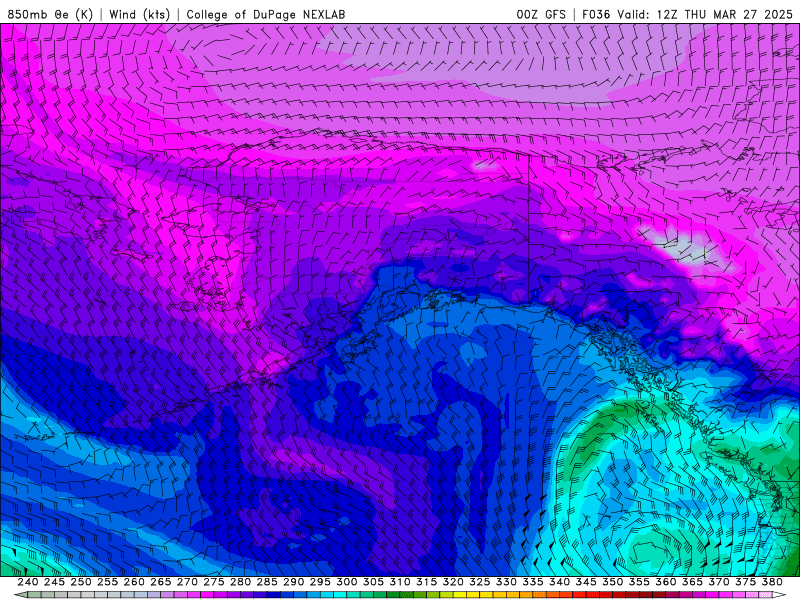Click the 295 value on the color scale
800x600 pixels.
pos(320,582)
